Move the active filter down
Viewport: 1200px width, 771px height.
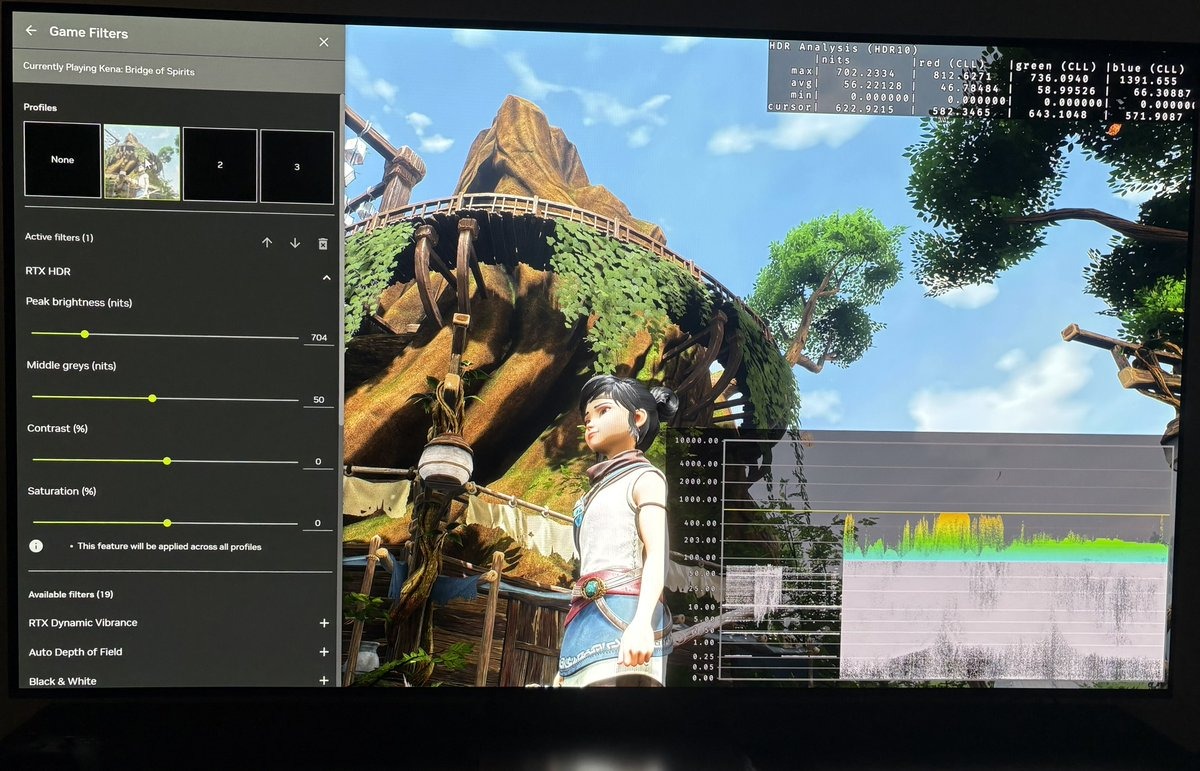(x=295, y=243)
